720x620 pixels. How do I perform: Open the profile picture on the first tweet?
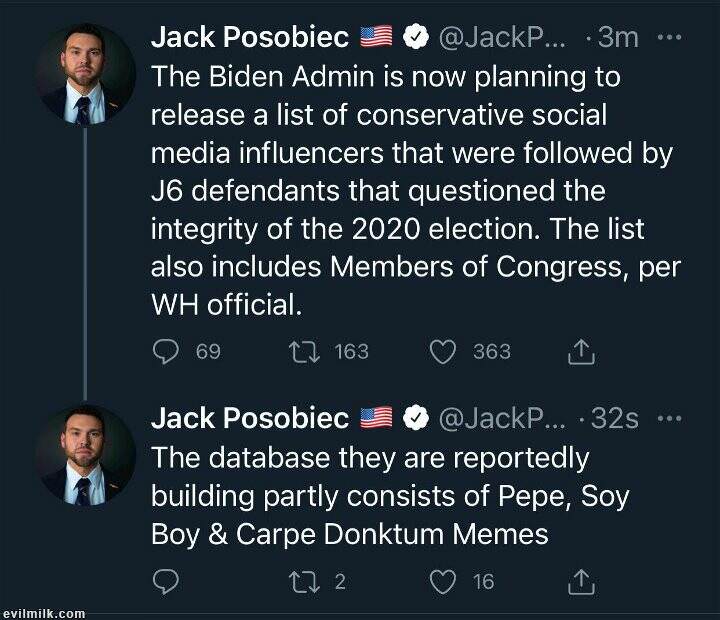coord(84,73)
